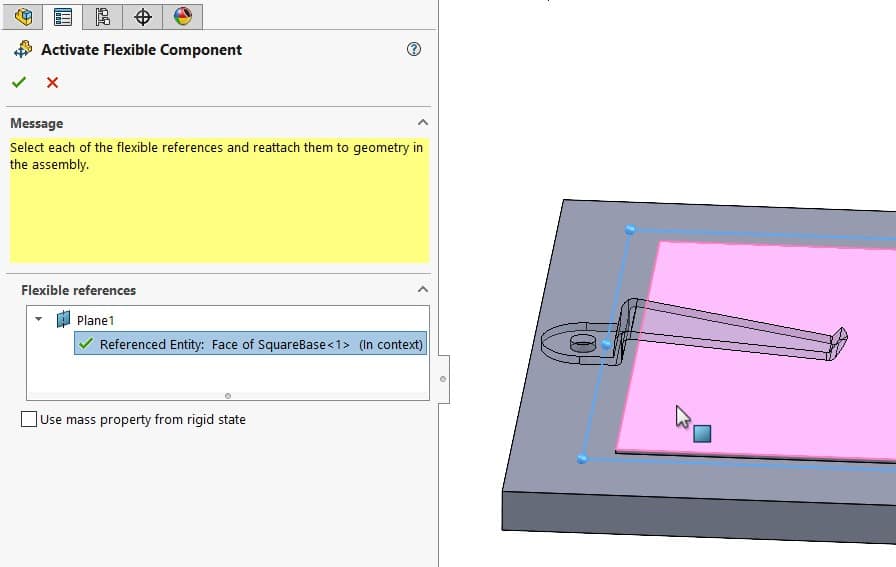Open help for Activate Flexible Component
The image size is (896, 567).
point(414,49)
